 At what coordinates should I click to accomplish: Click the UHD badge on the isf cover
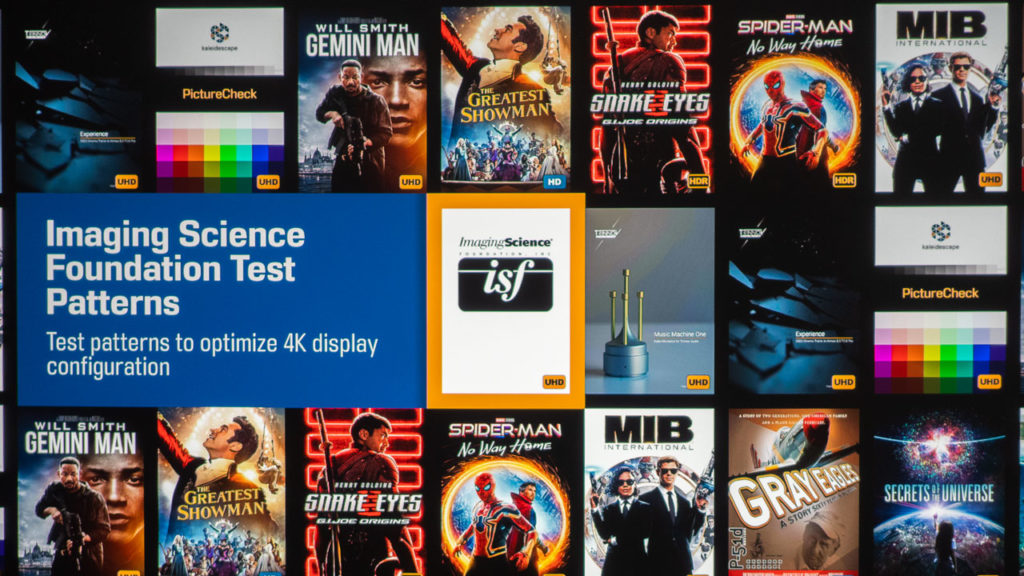coord(554,382)
